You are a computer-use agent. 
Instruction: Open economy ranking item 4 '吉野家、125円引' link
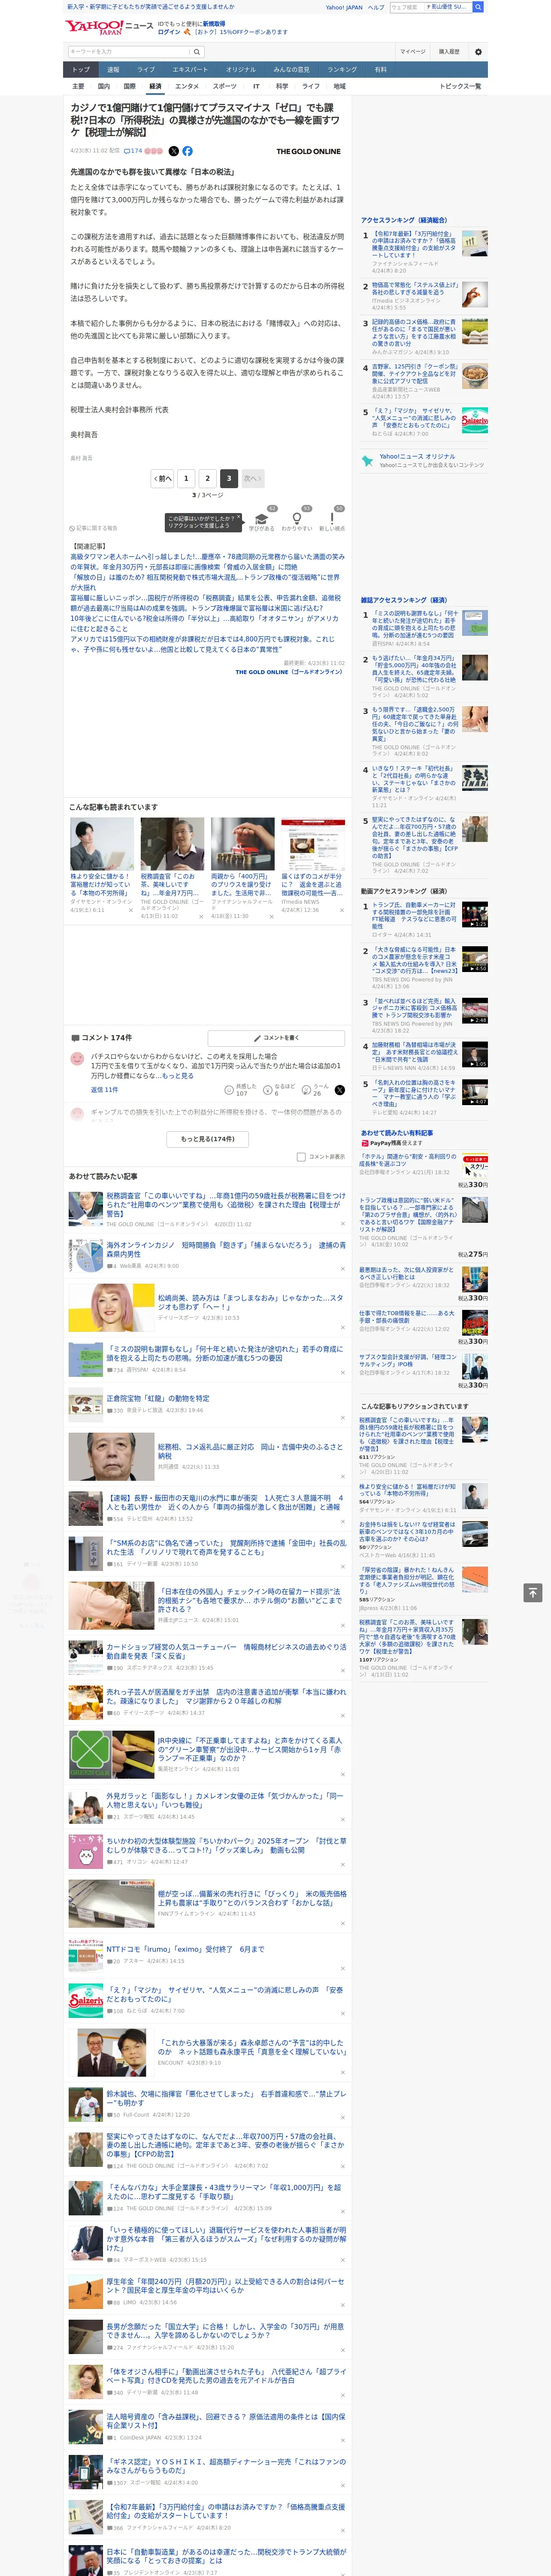coord(414,375)
